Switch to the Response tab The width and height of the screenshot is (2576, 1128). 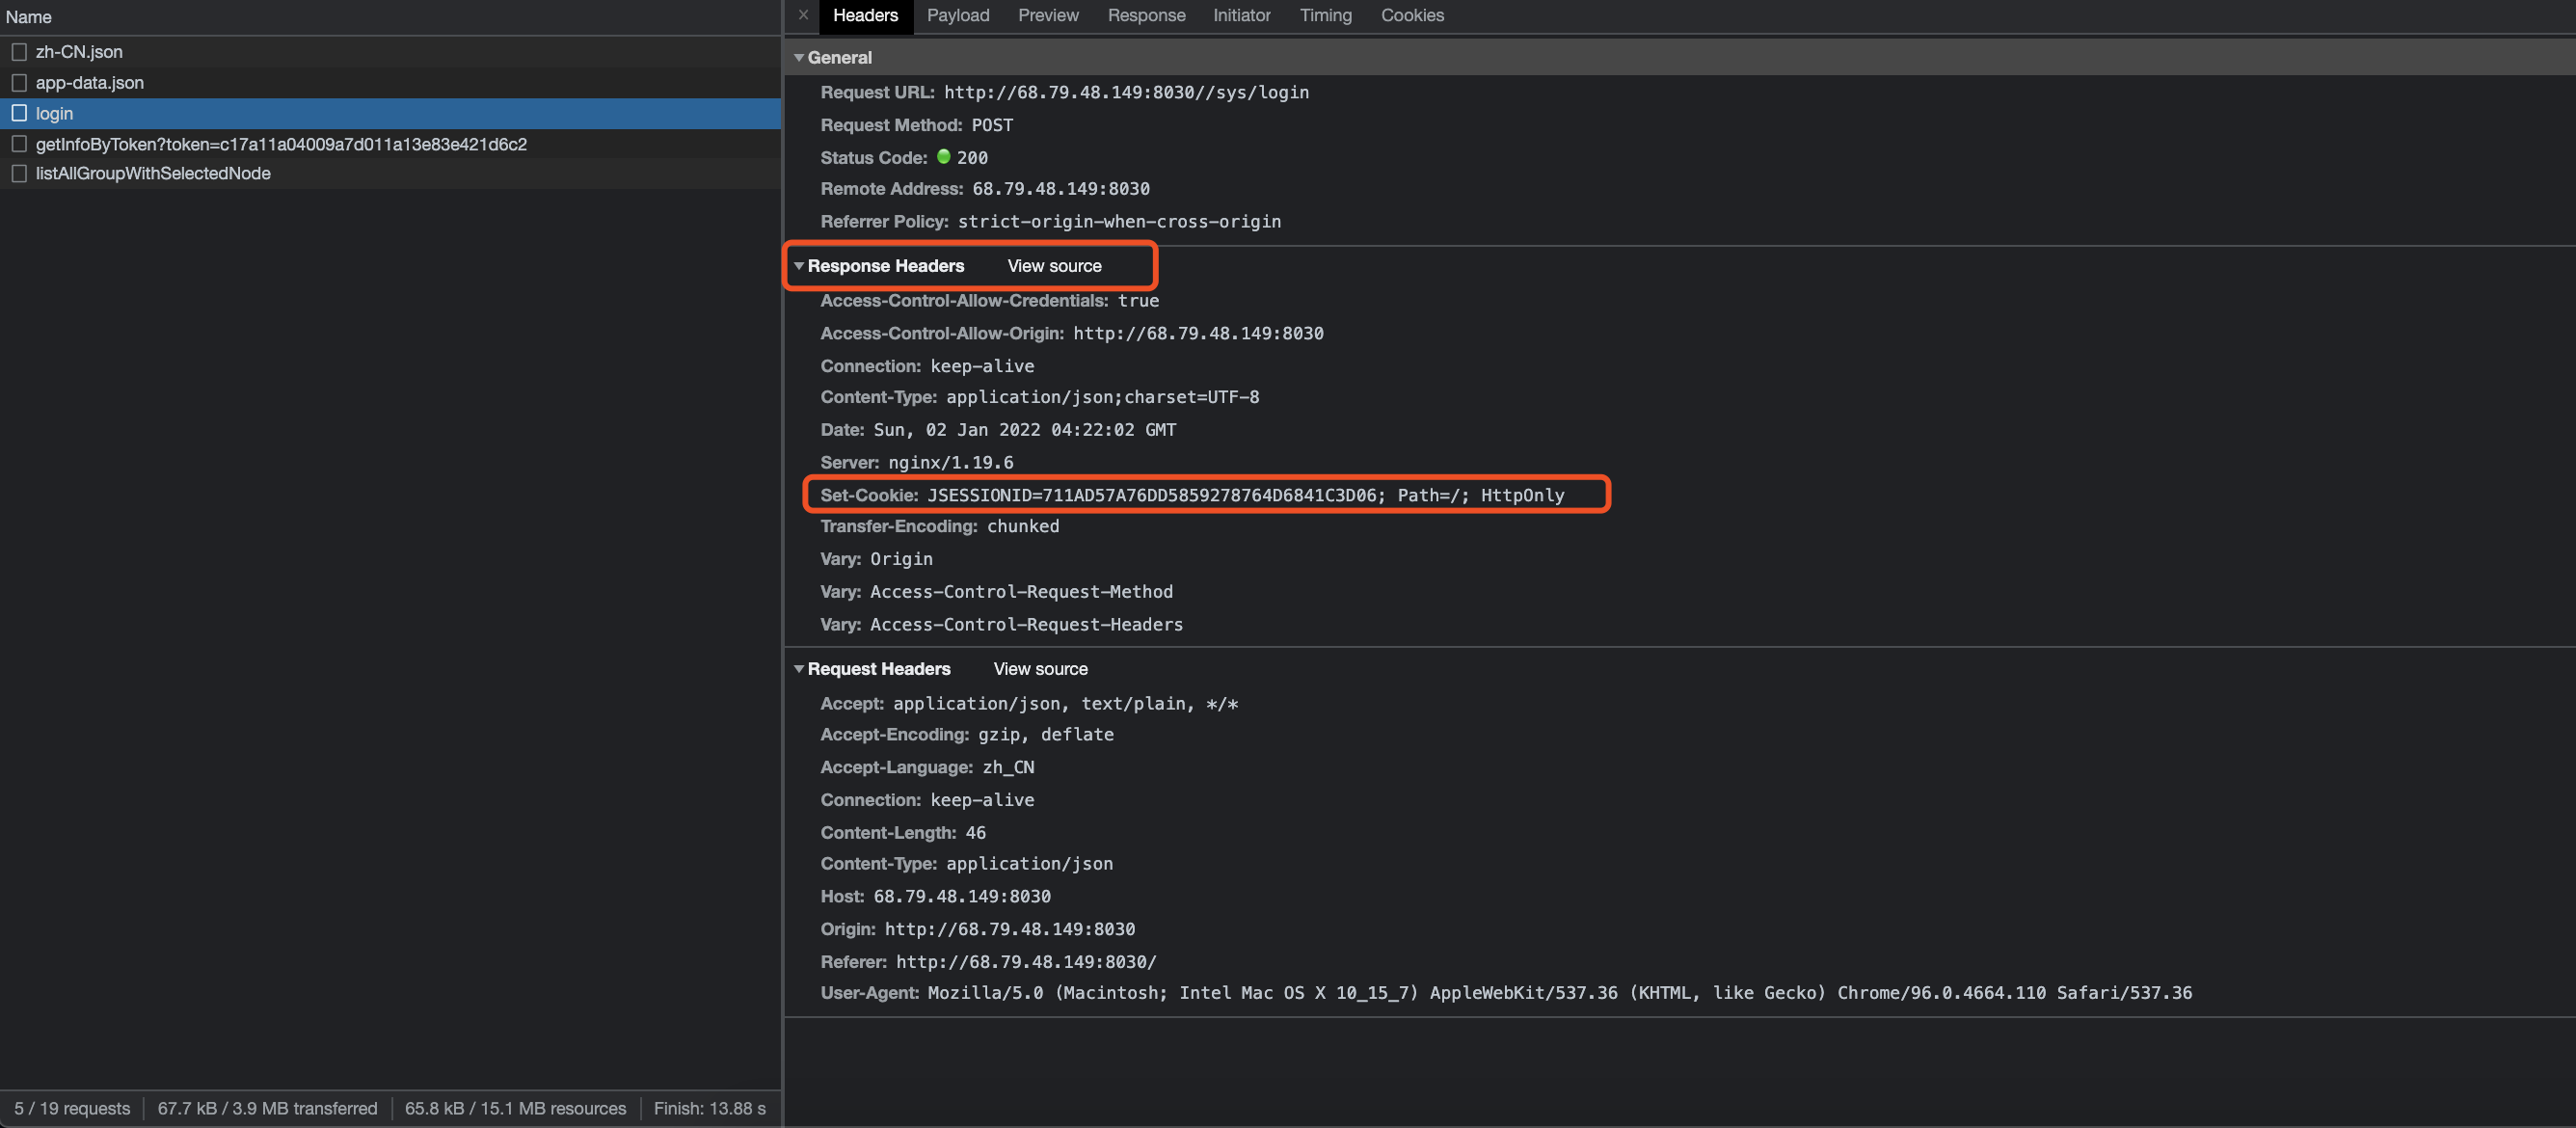1146,15
